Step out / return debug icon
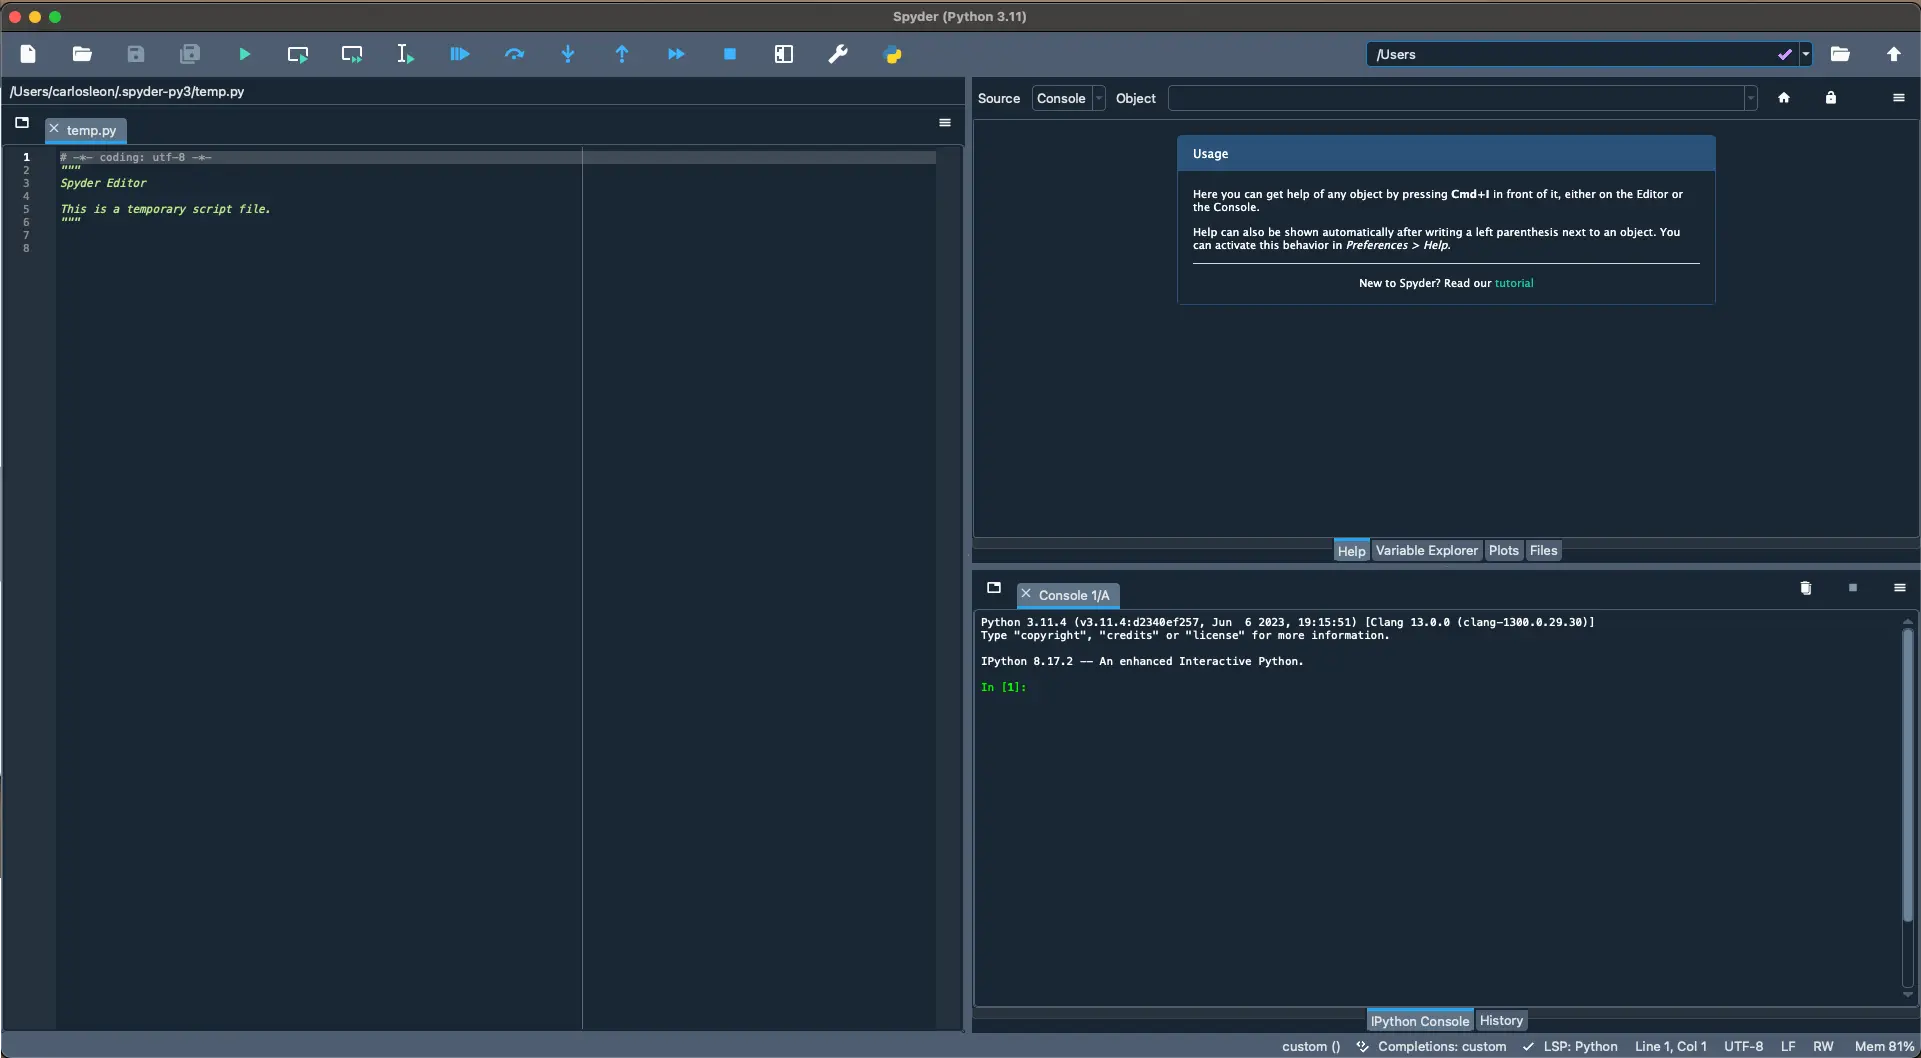Viewport: 1921px width, 1058px height. click(x=622, y=54)
